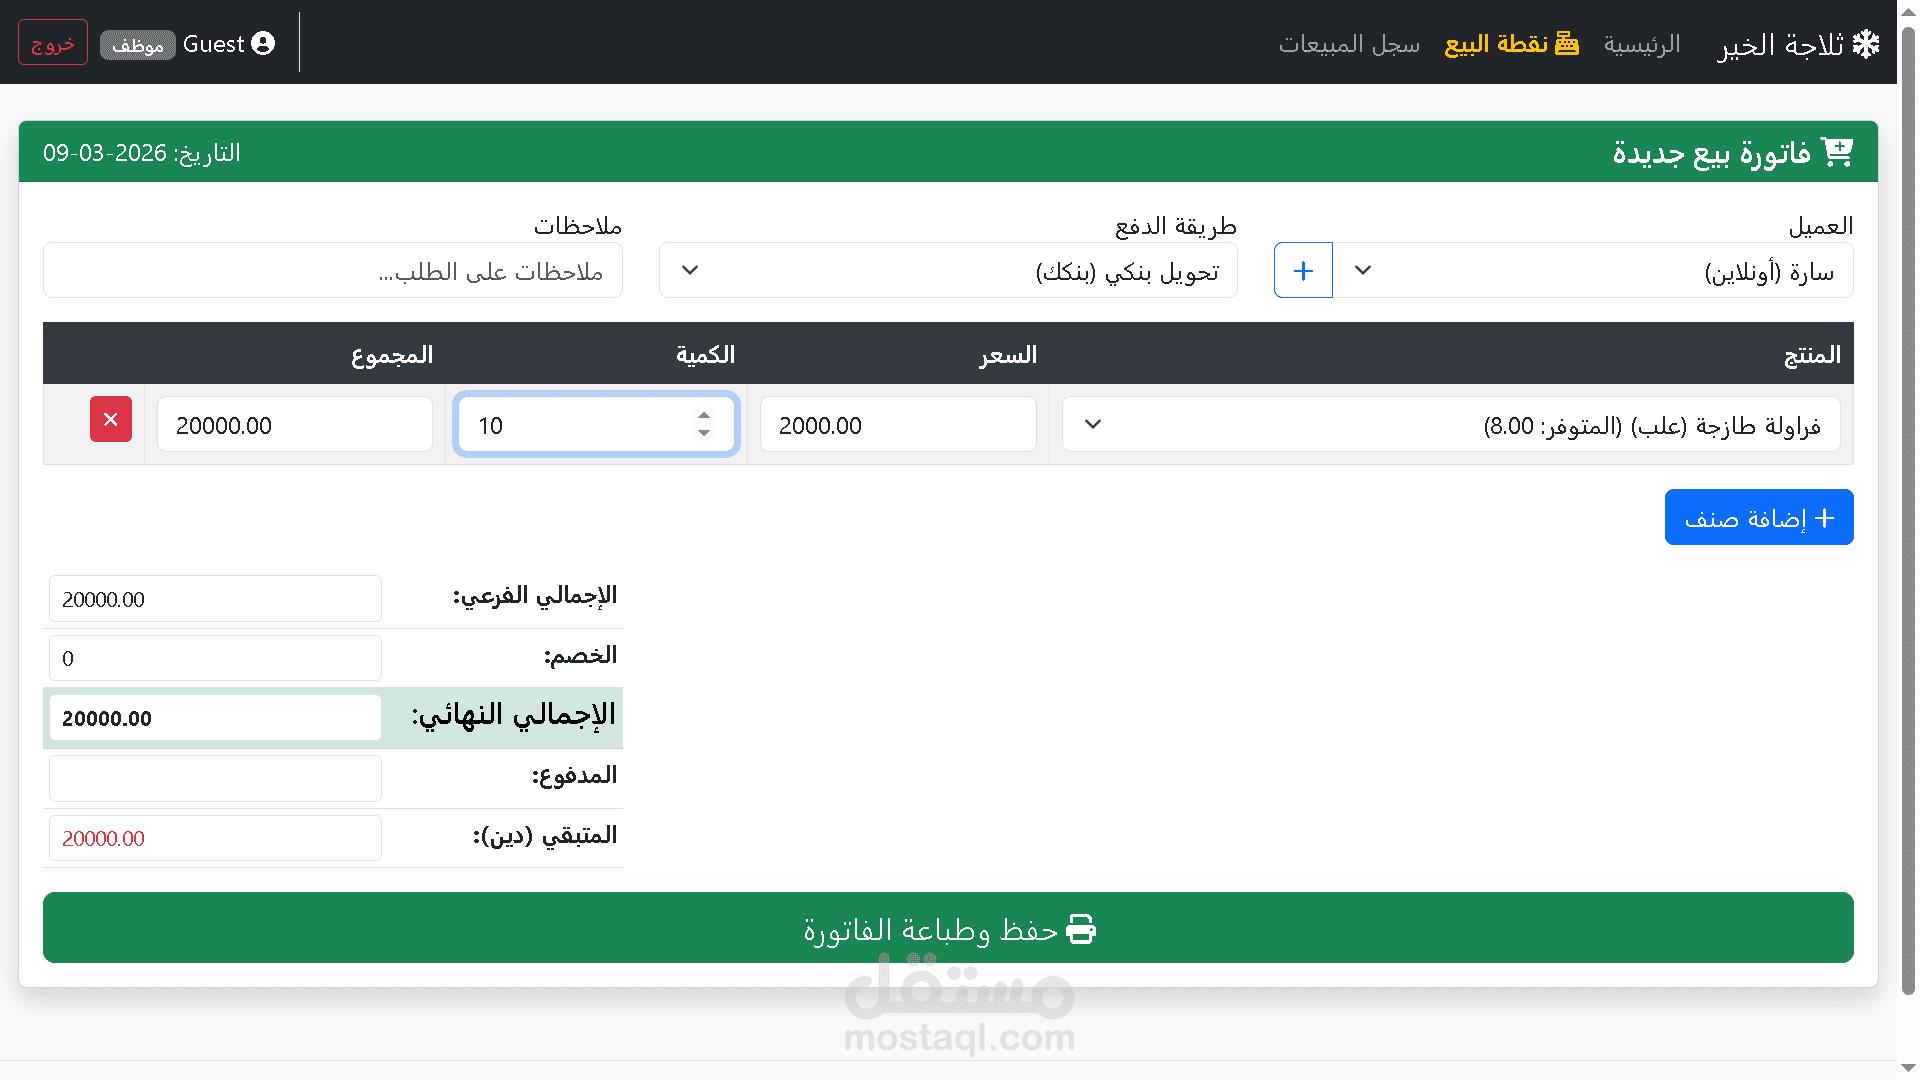This screenshot has width=1920, height=1080.
Task: Click the snowflake brand logo icon
Action: coord(1866,44)
